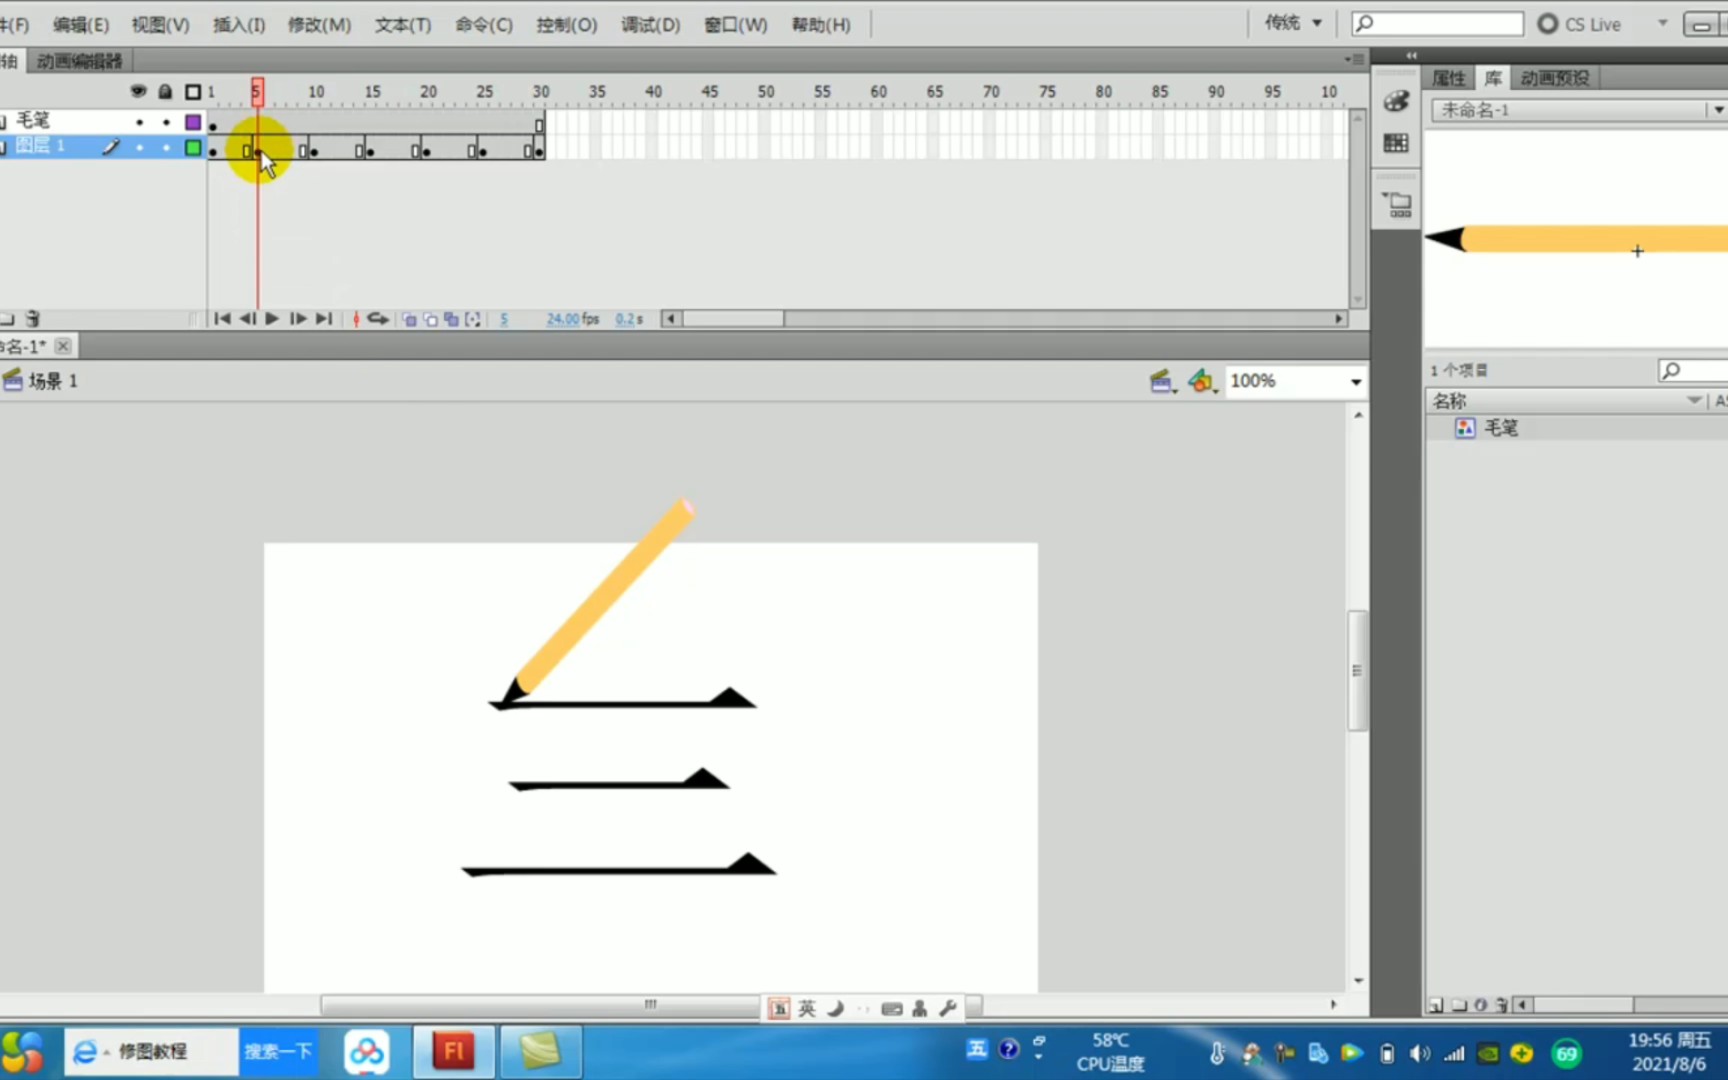1728x1080 pixels.
Task: Lock the 图层 1 layer
Action: pos(166,146)
